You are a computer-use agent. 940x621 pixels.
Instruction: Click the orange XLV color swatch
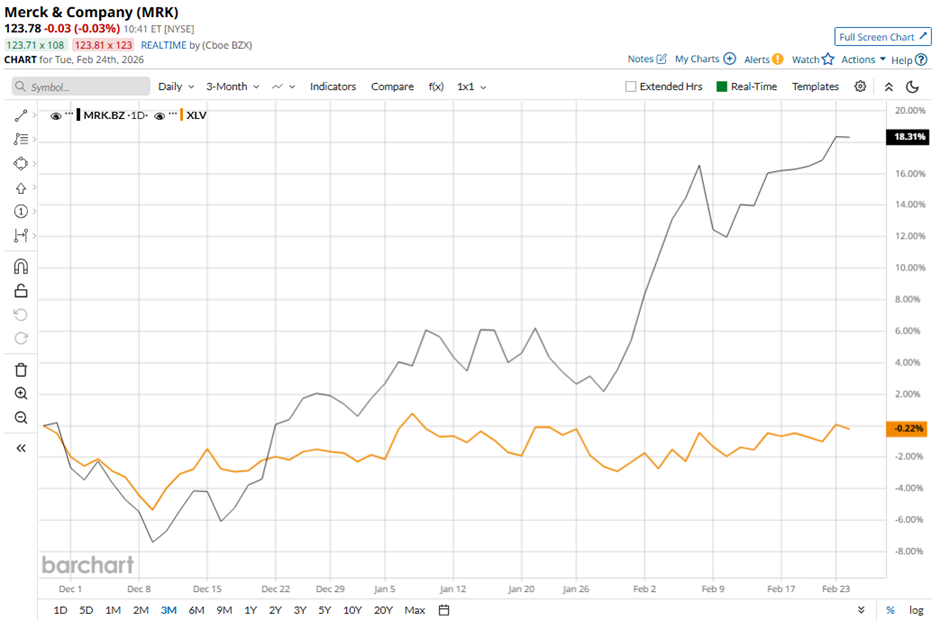pos(182,115)
